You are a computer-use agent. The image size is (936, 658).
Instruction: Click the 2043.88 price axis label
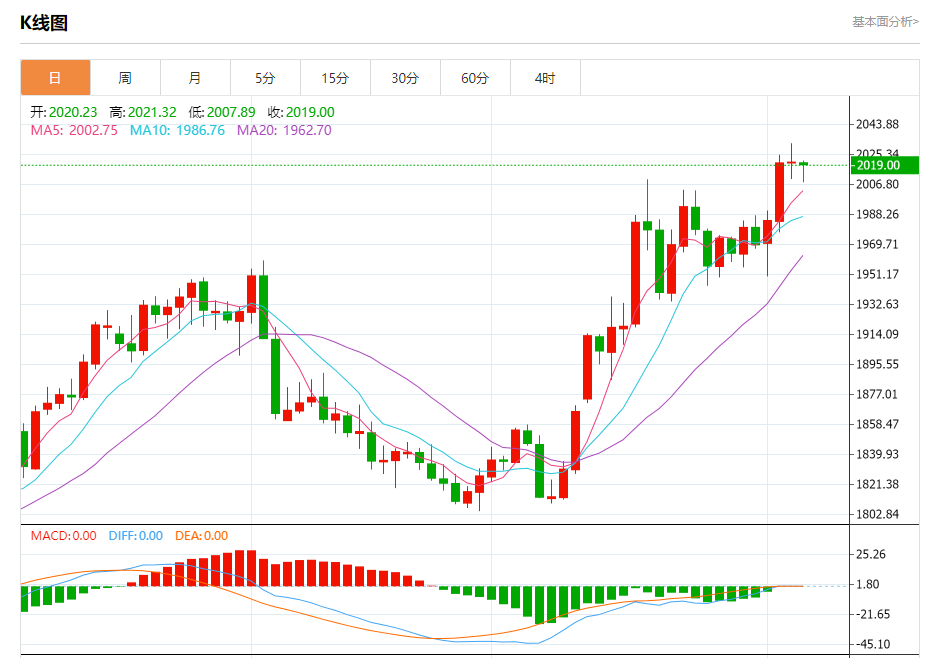[x=877, y=124]
